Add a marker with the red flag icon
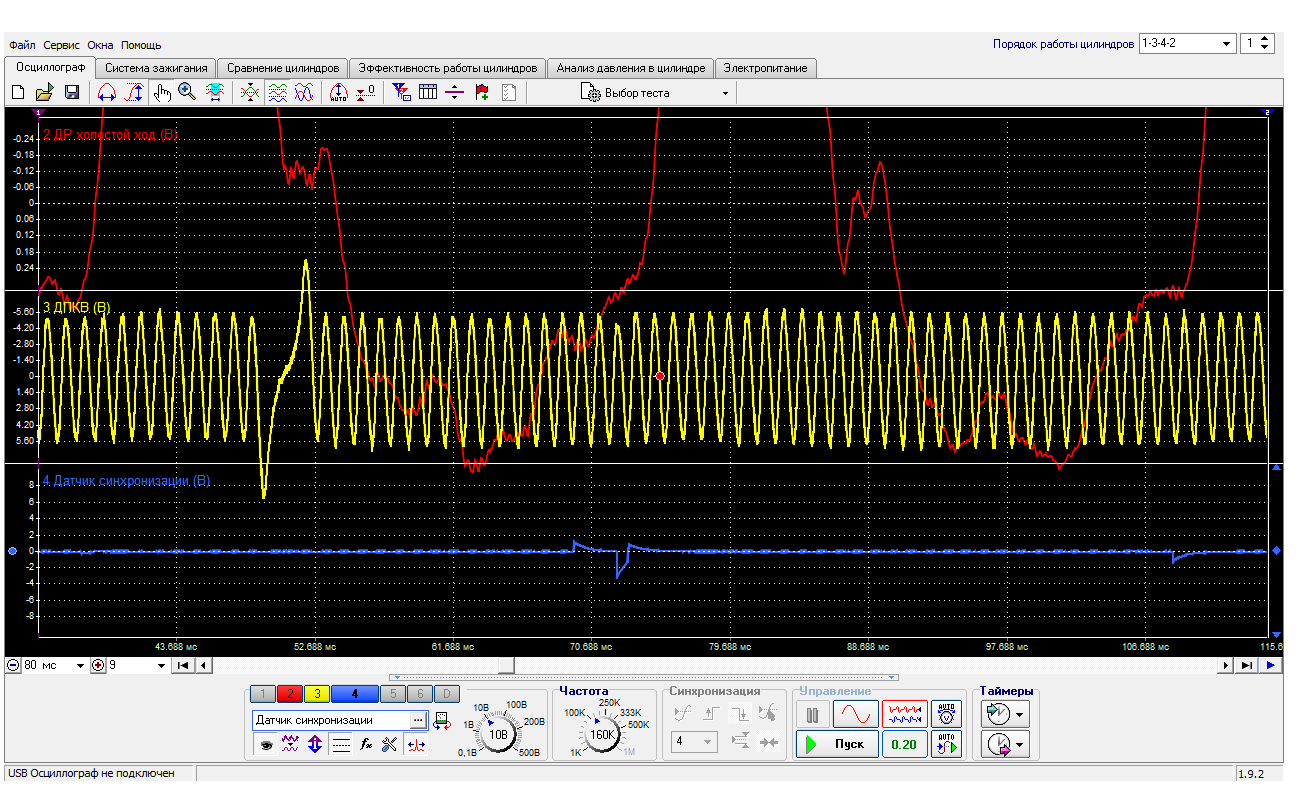Viewport: 1296px width, 786px height. pyautogui.click(x=482, y=93)
